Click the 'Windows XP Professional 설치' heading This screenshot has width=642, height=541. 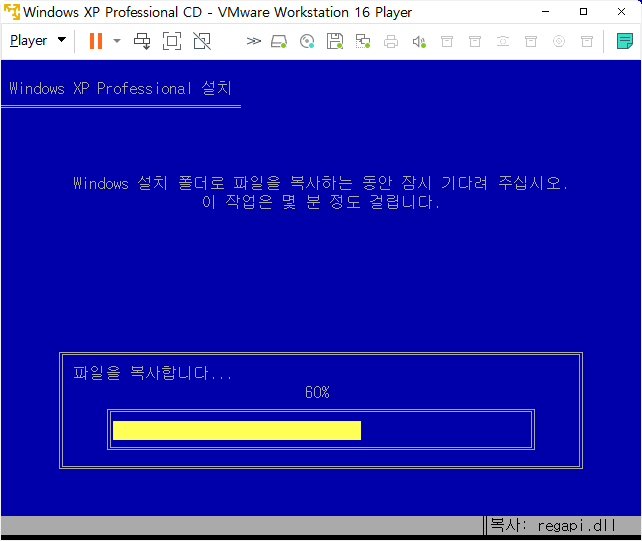pos(120,88)
